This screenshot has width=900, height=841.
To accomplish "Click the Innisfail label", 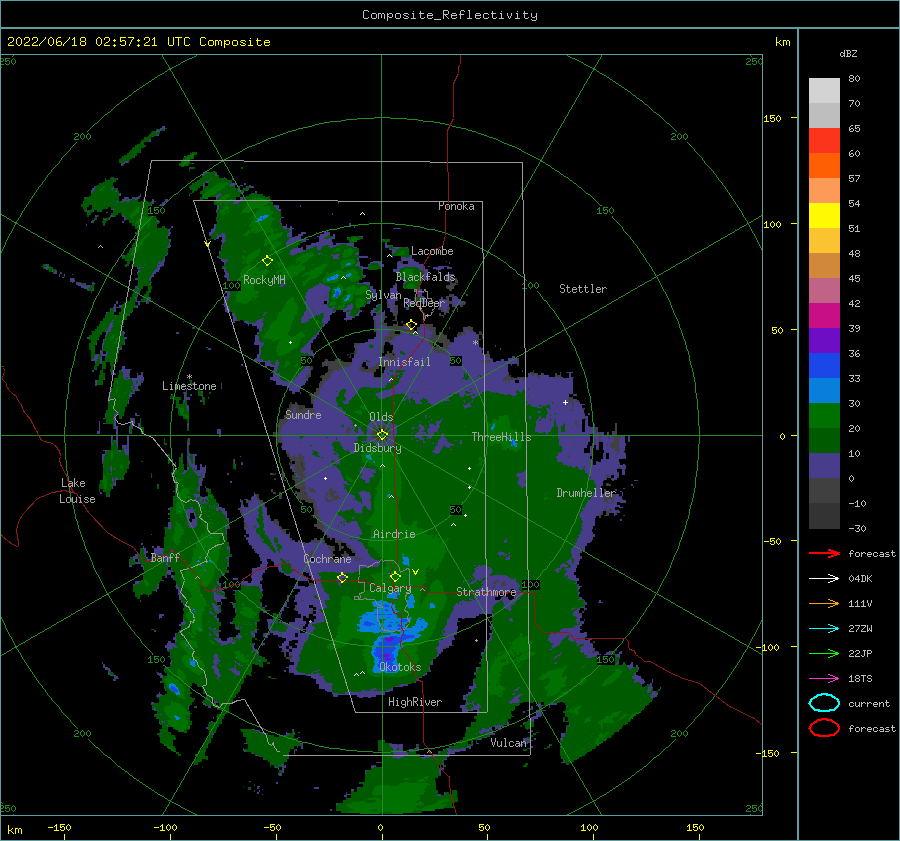I will pyautogui.click(x=404, y=362).
